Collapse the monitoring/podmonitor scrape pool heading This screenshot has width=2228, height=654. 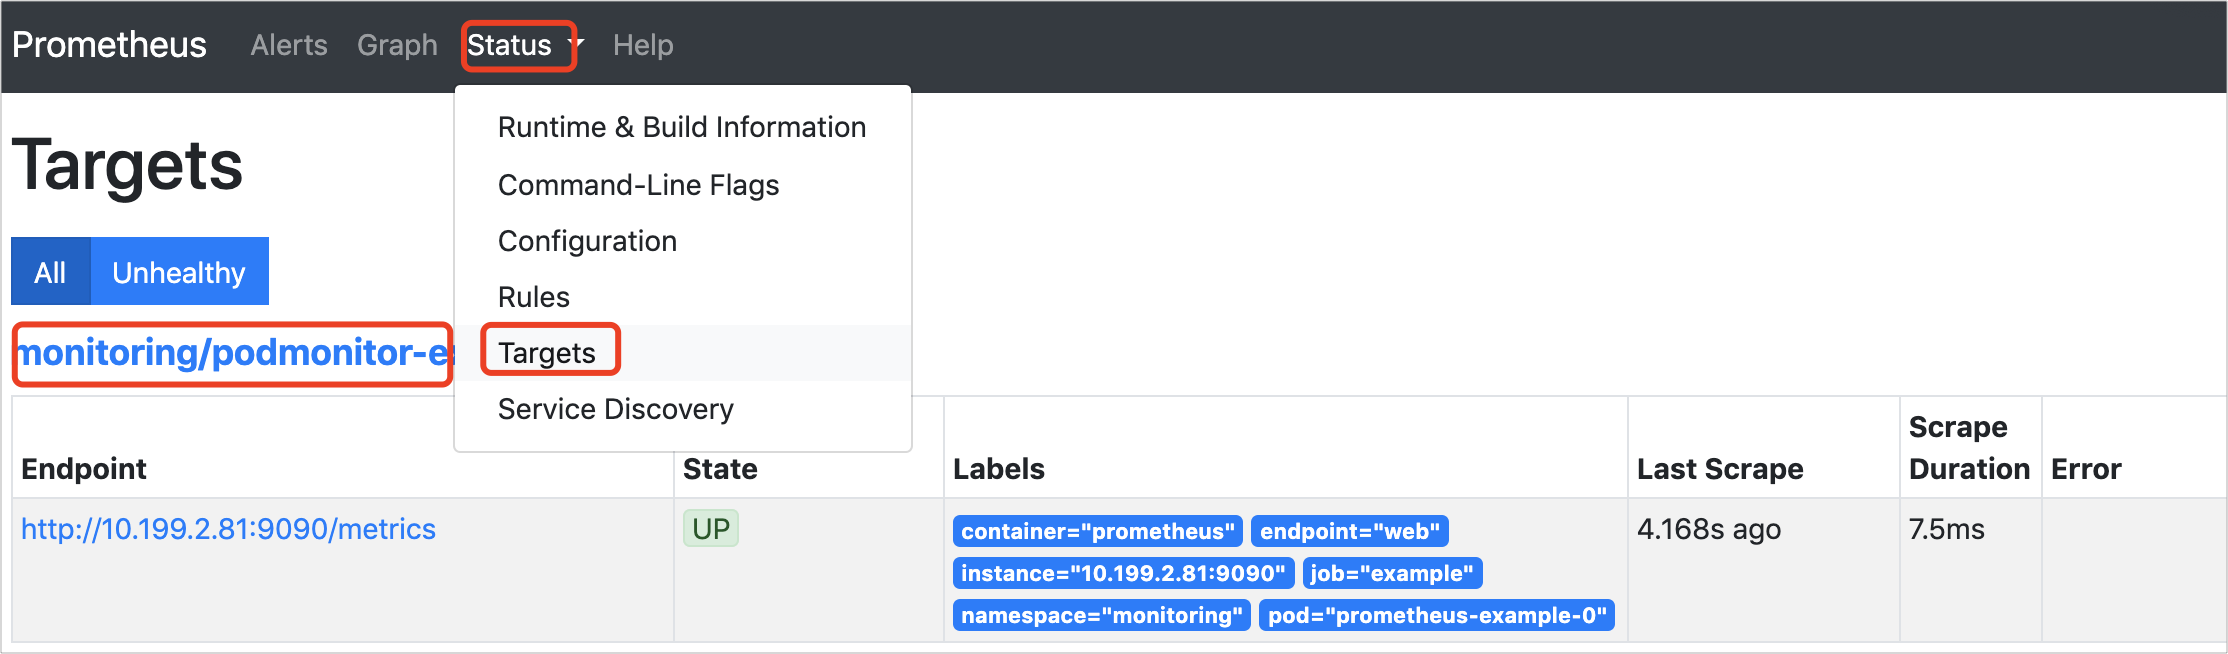[x=232, y=353]
